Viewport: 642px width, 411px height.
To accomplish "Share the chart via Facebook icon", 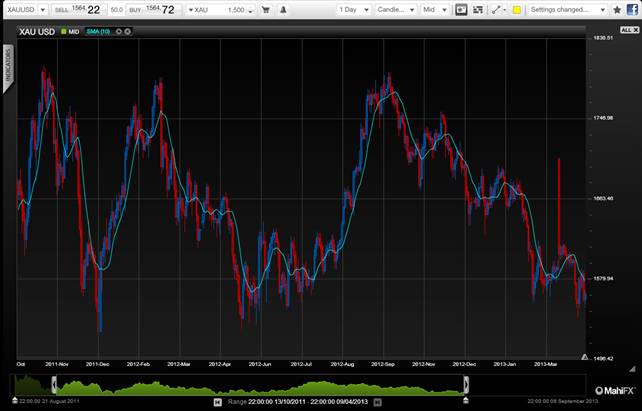I will click(x=632, y=9).
